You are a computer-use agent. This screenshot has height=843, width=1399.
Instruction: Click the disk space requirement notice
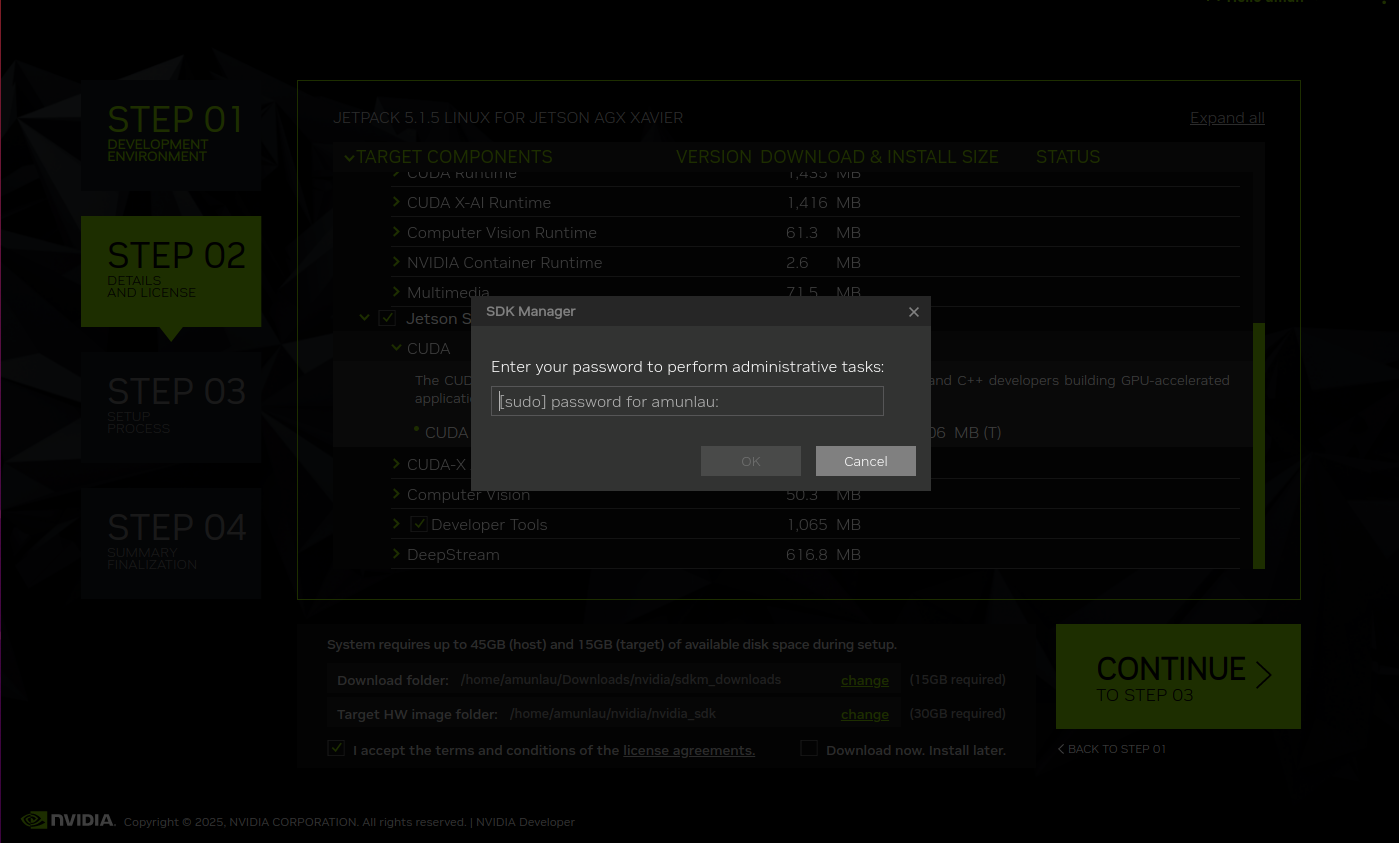point(612,645)
